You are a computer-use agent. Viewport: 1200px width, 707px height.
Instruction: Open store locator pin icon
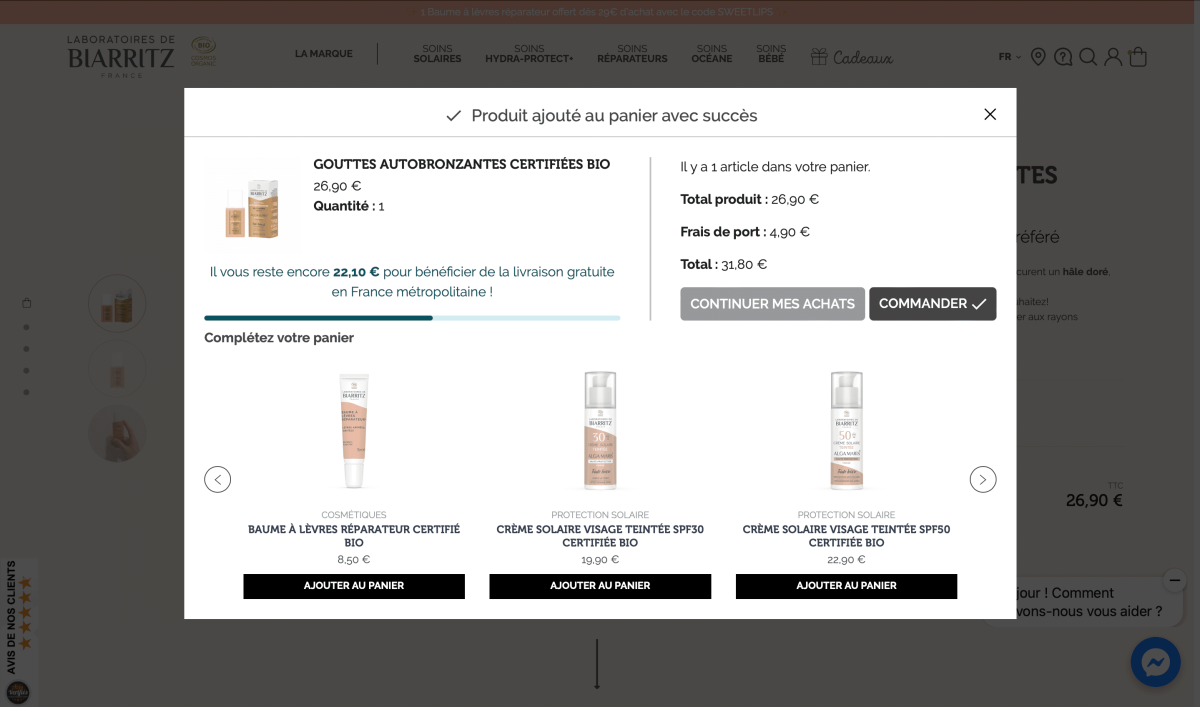(1038, 57)
